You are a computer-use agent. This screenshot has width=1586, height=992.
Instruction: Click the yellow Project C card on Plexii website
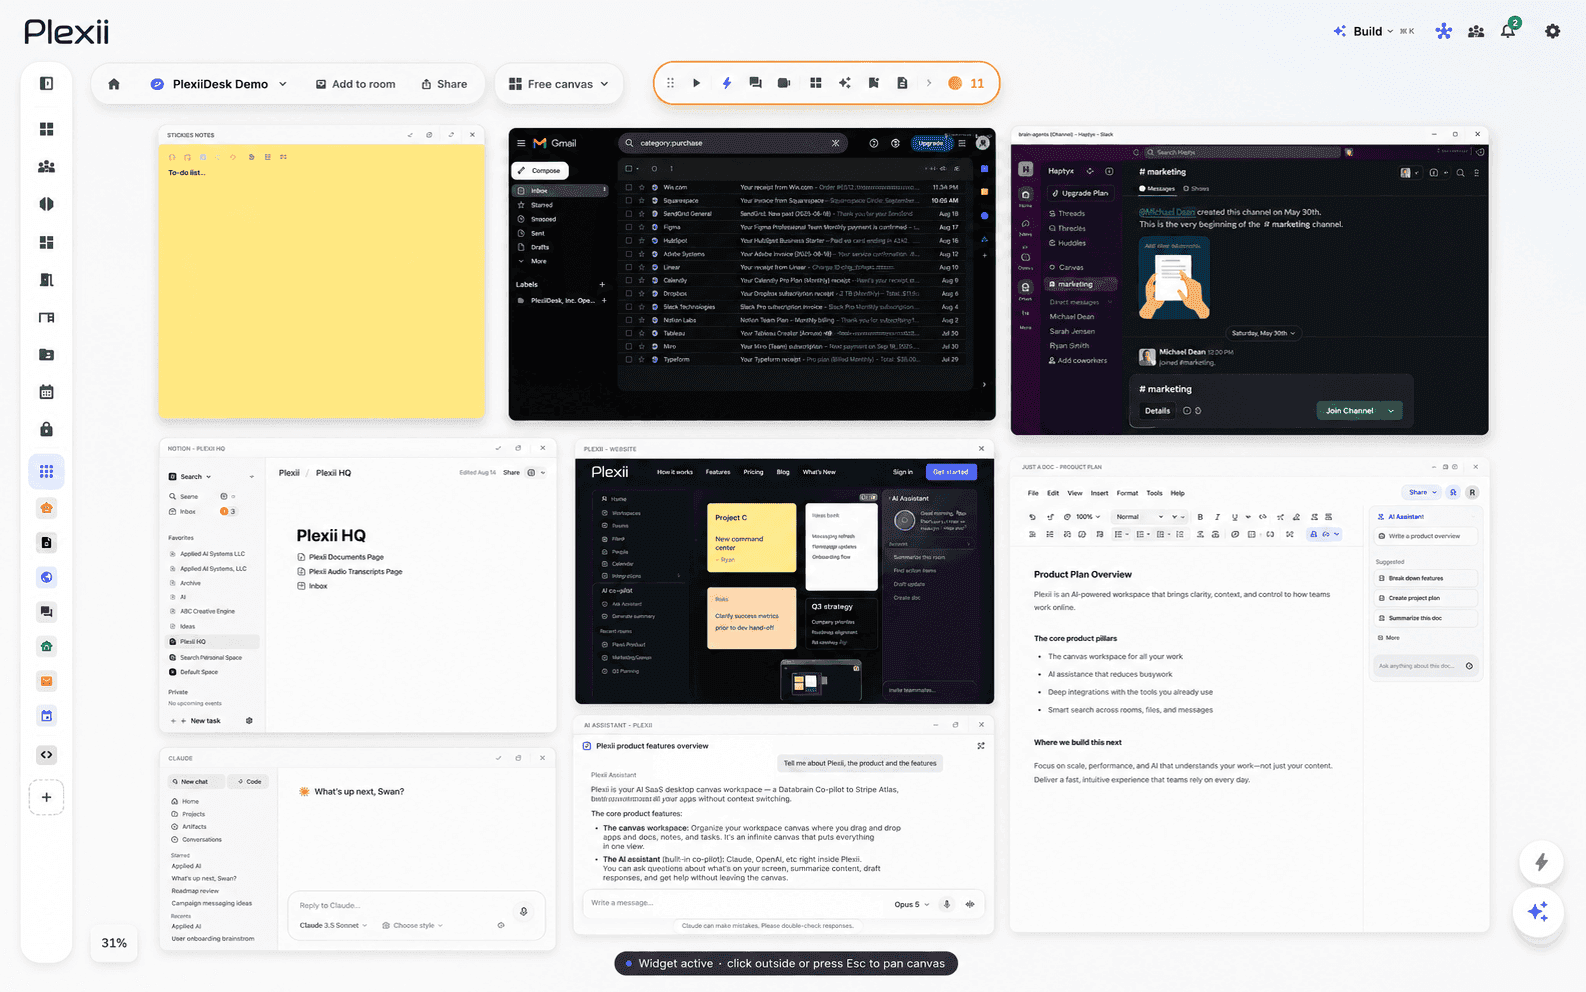point(751,537)
